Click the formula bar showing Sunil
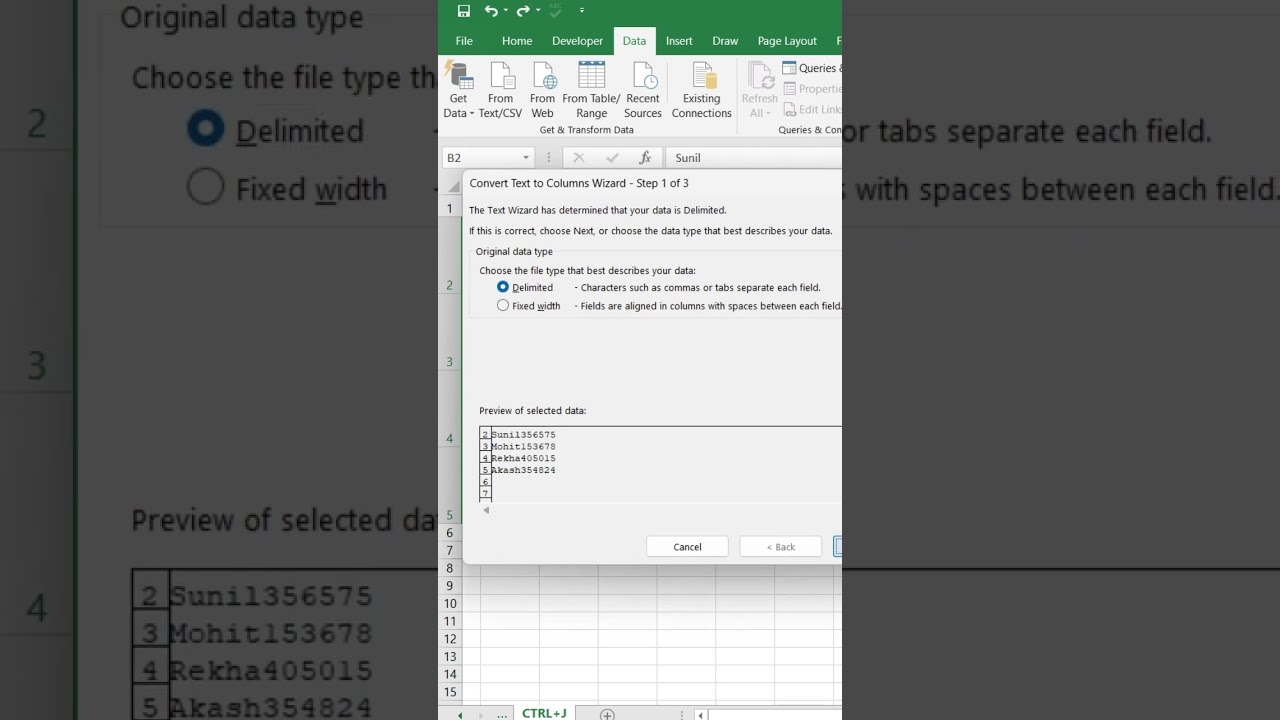Viewport: 1280px width, 720px height. pyautogui.click(x=753, y=158)
